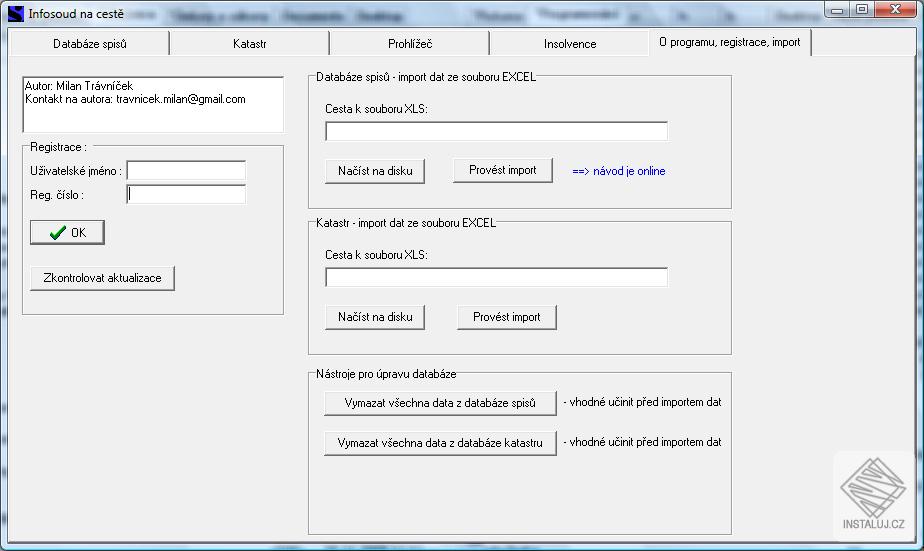The height and width of the screenshot is (551, 924).
Task: Click Načíst na disku in Databáze spisů section
Action: pos(375,171)
